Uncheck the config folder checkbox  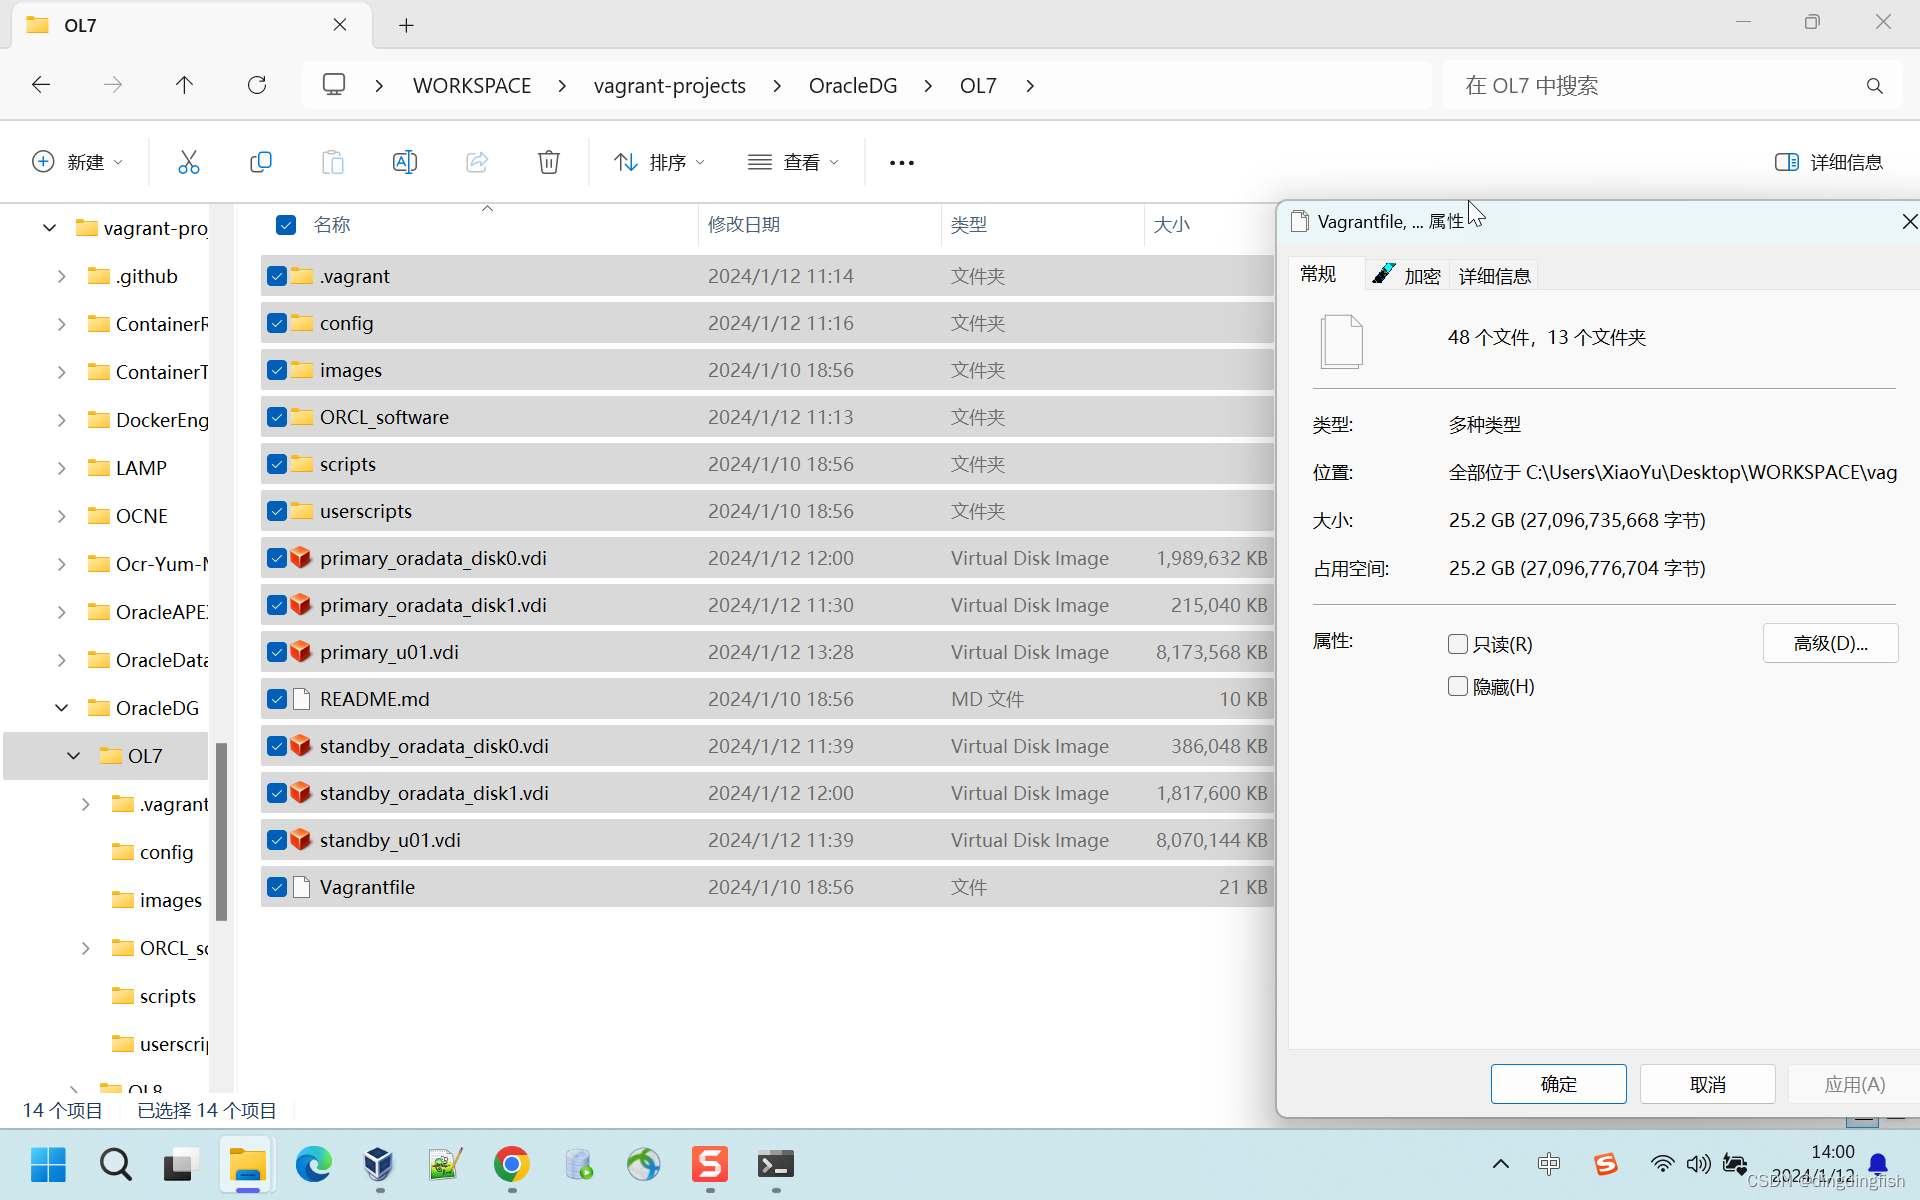tap(277, 323)
